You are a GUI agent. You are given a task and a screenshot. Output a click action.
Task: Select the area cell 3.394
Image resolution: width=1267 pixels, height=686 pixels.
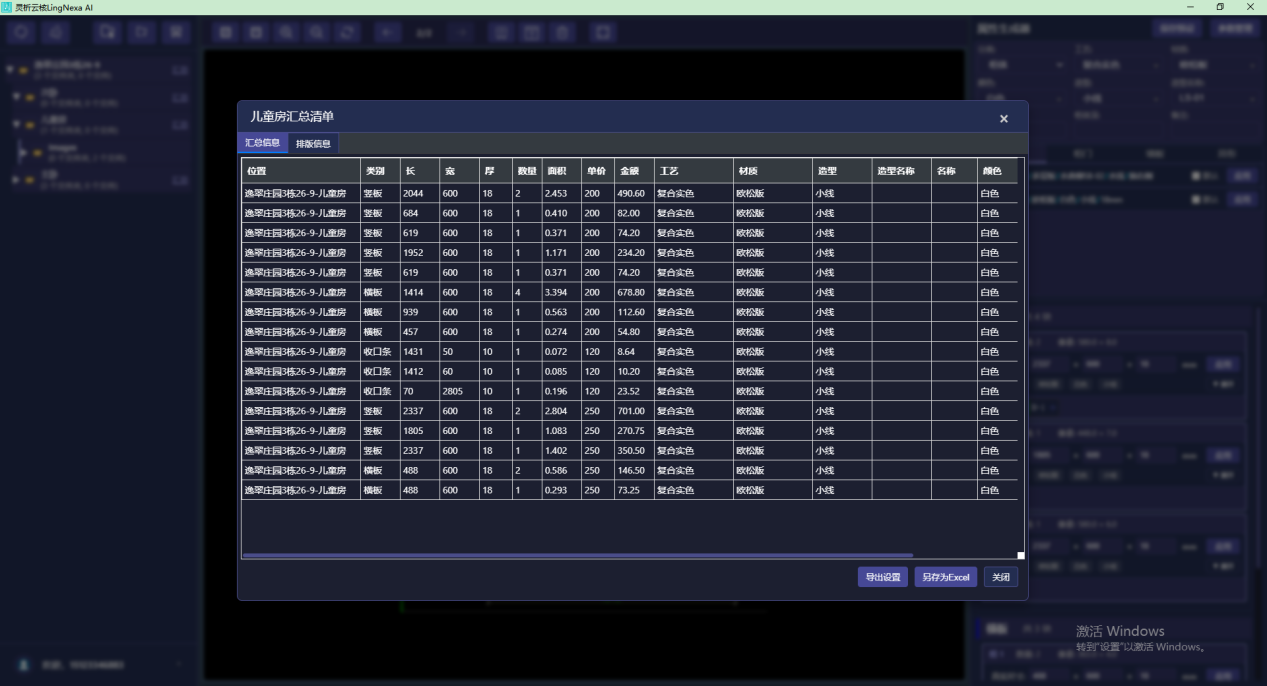pyautogui.click(x=561, y=292)
